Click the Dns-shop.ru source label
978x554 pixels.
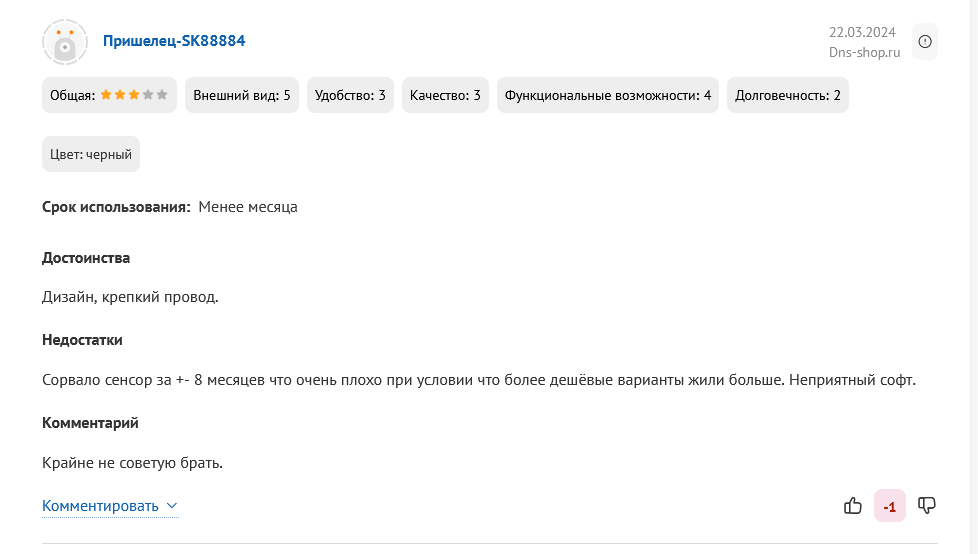[x=864, y=53]
